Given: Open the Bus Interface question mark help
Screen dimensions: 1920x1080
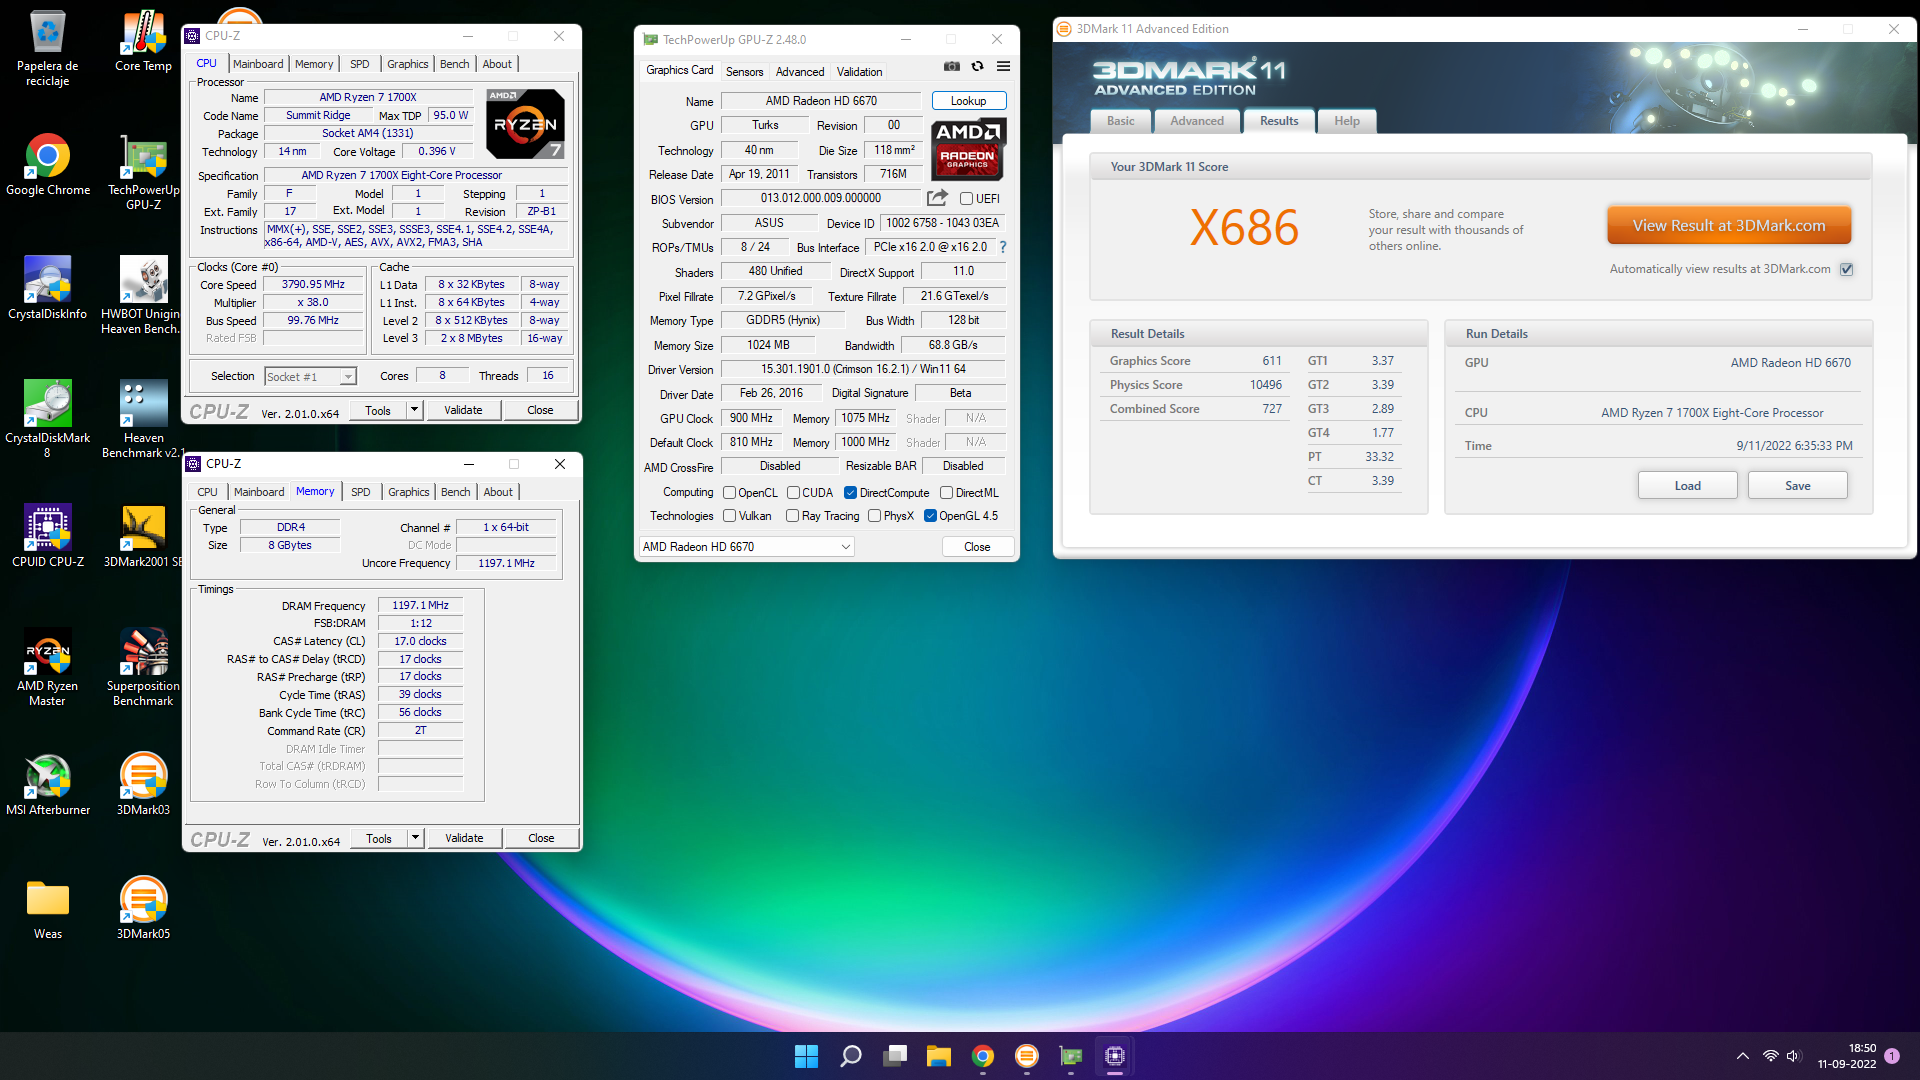Looking at the screenshot, I should 1003,247.
